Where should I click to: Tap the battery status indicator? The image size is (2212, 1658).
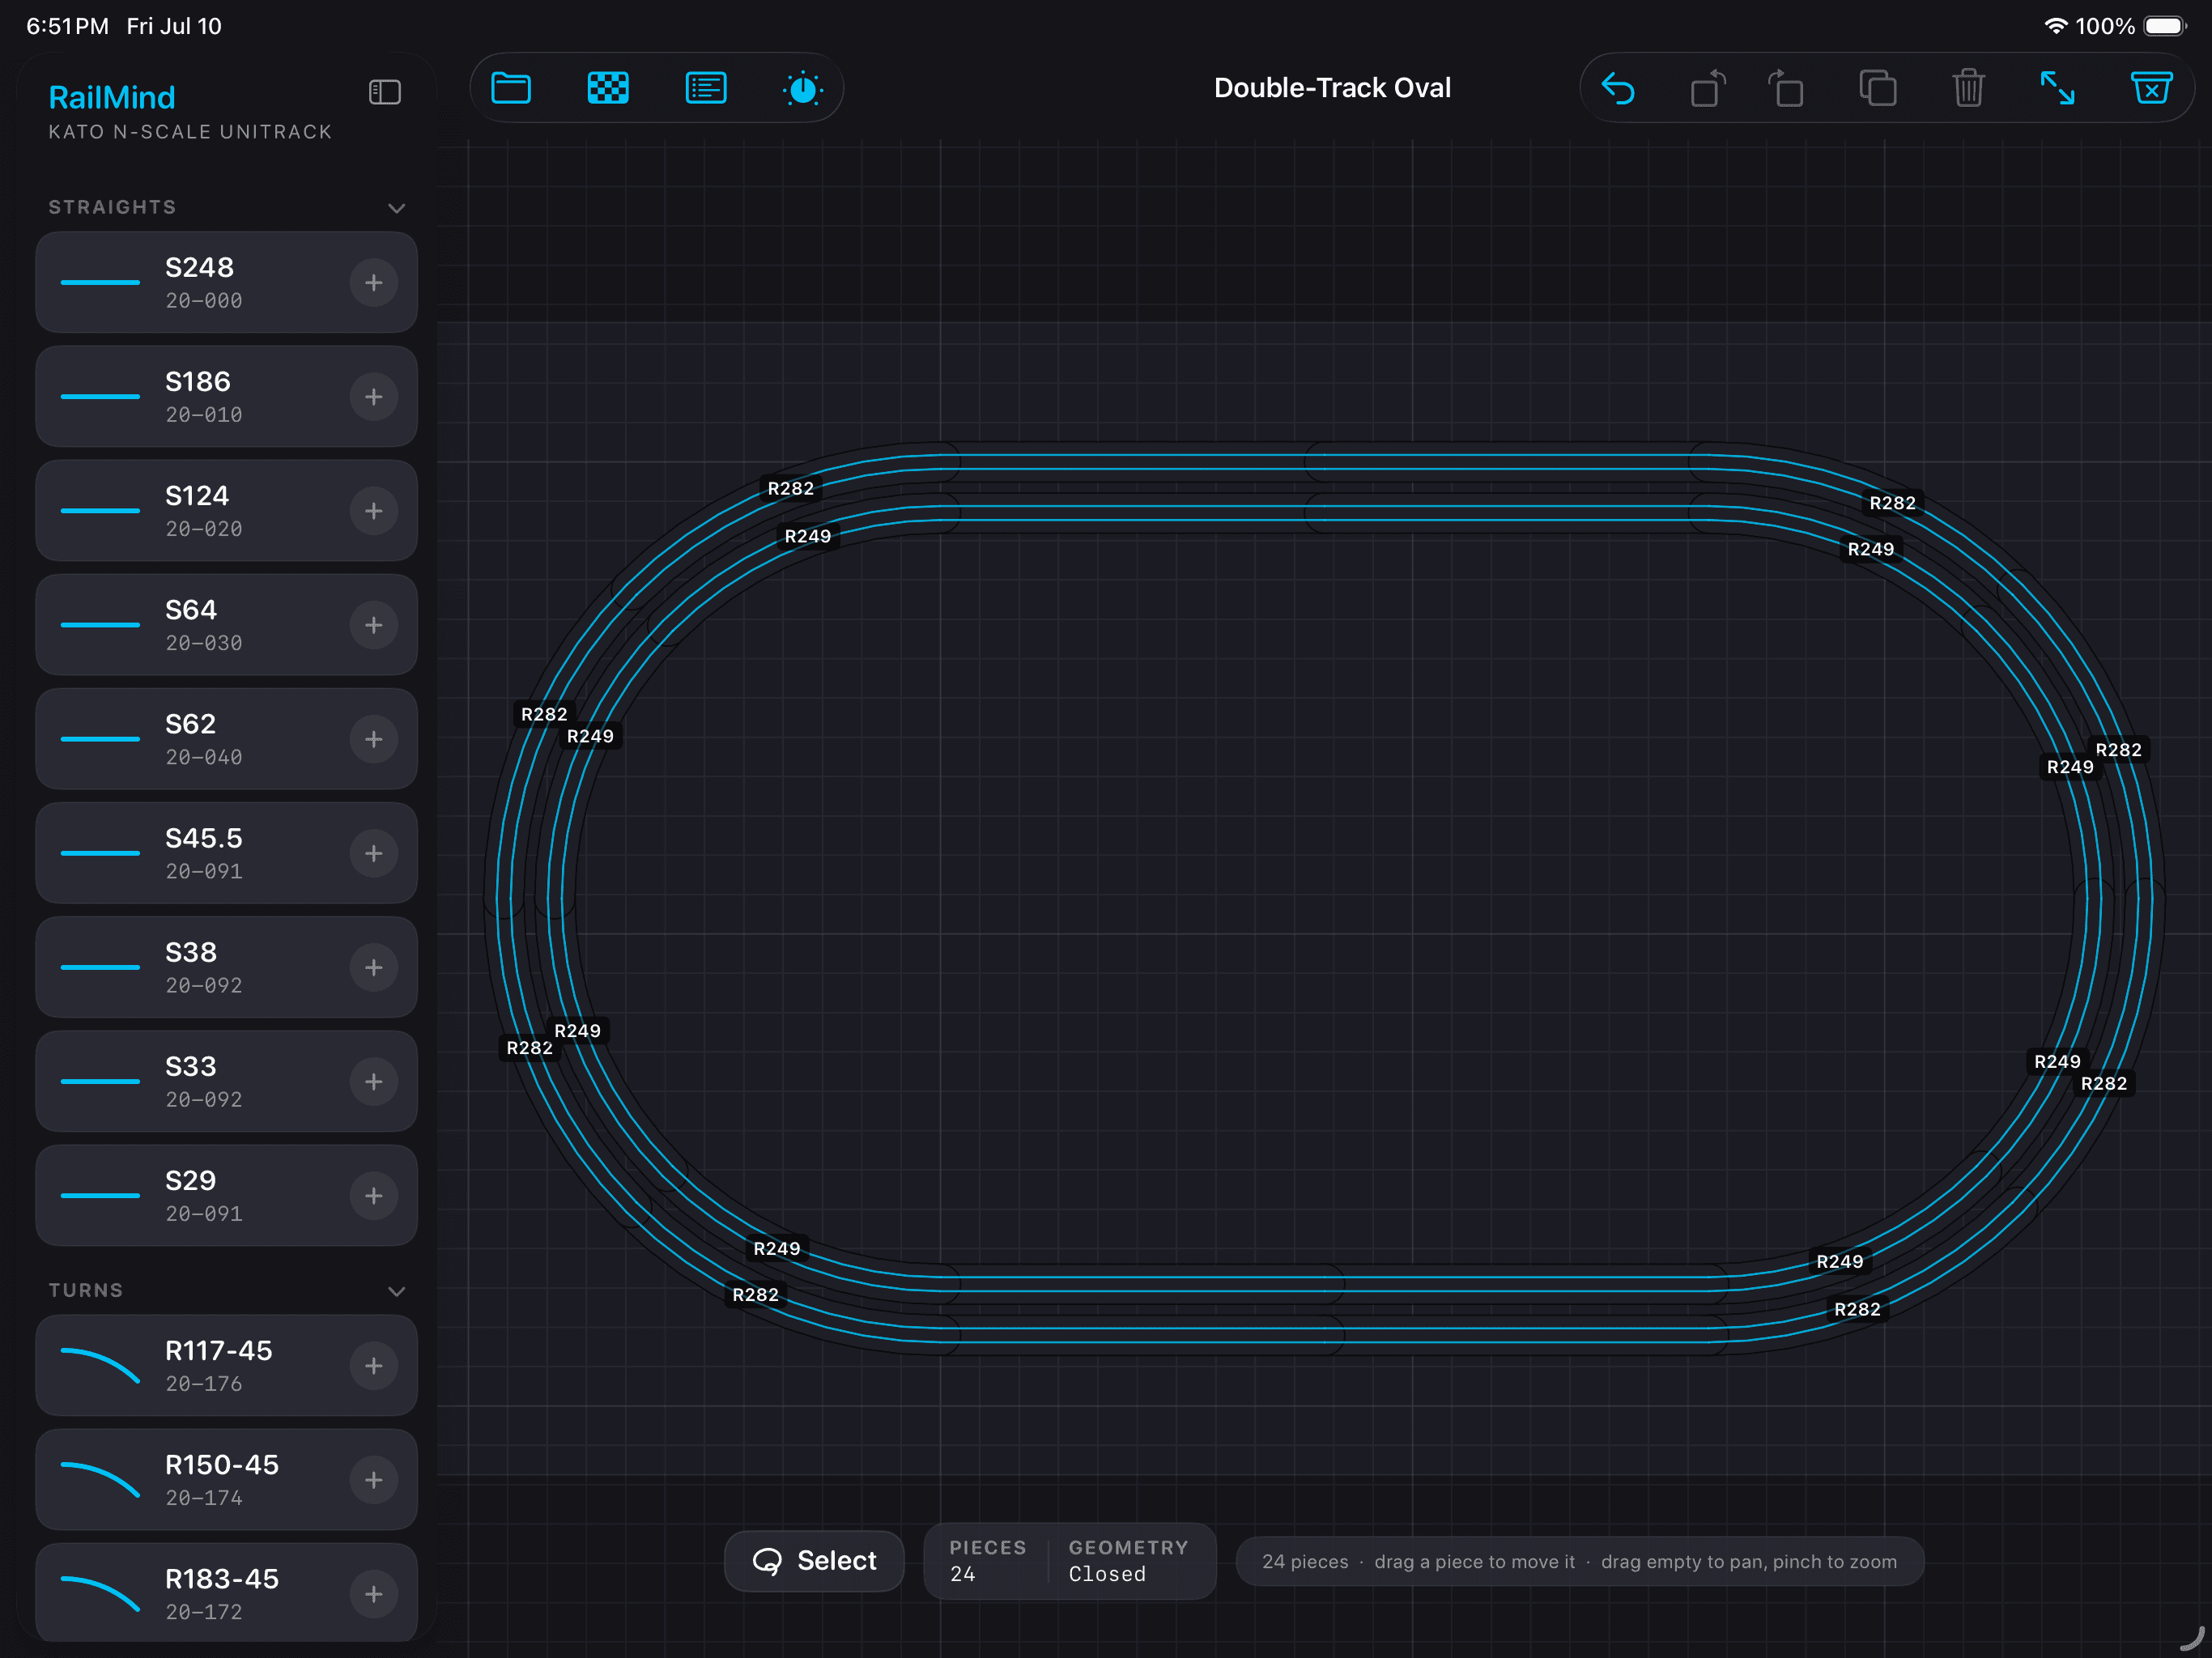coord(2165,26)
